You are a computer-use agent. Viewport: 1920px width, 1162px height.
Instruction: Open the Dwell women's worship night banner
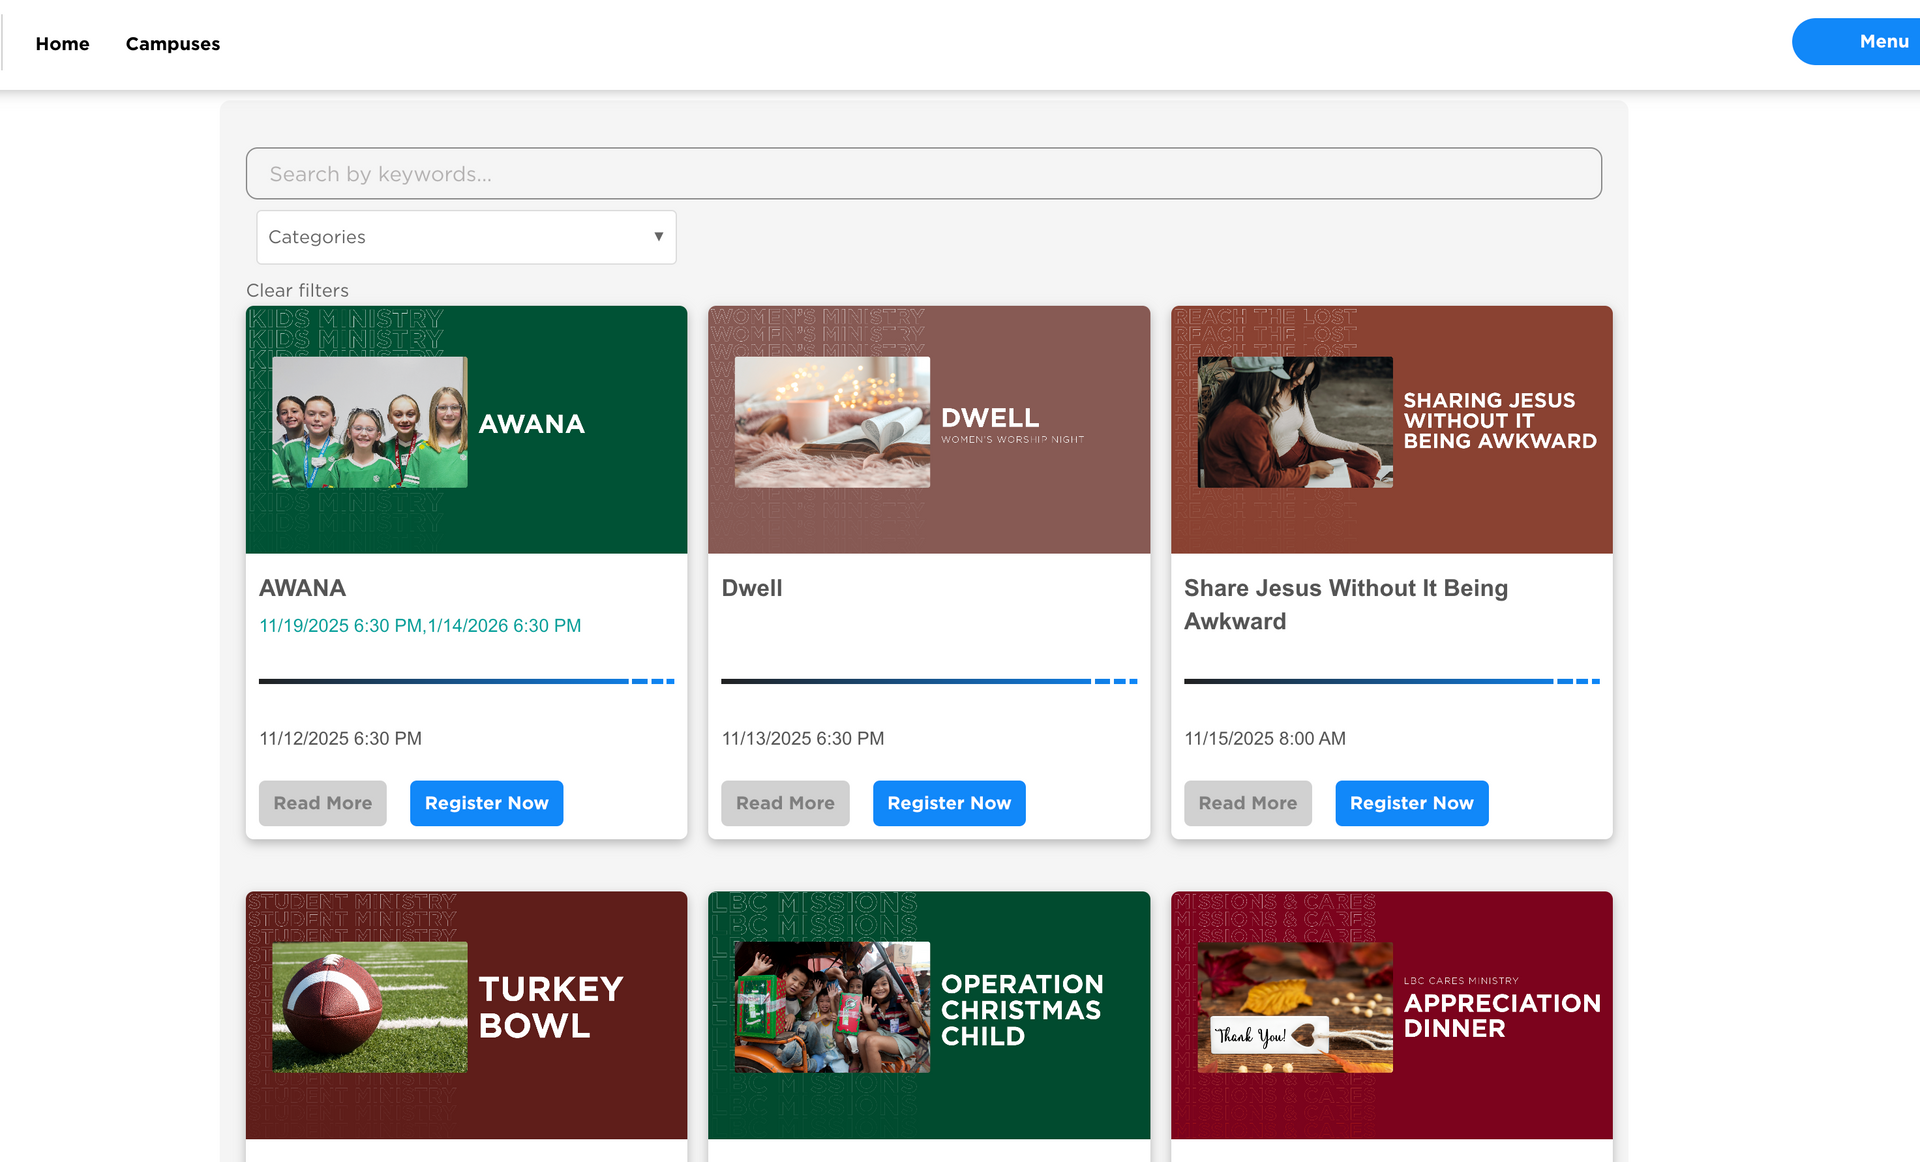point(928,429)
